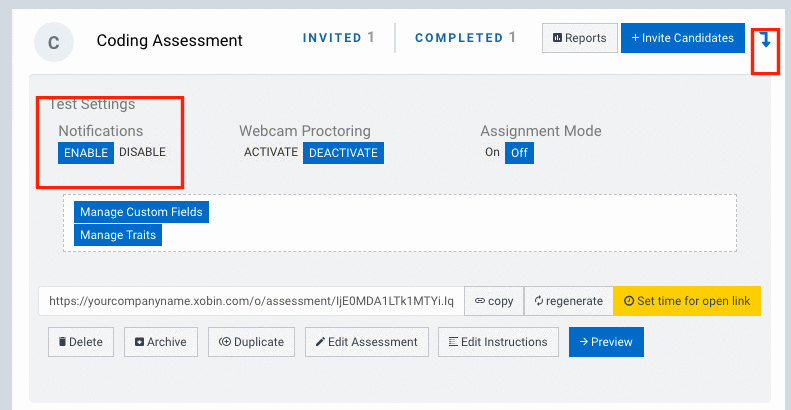Archive the Coding Assessment
This screenshot has height=410, width=791.
pyautogui.click(x=161, y=342)
